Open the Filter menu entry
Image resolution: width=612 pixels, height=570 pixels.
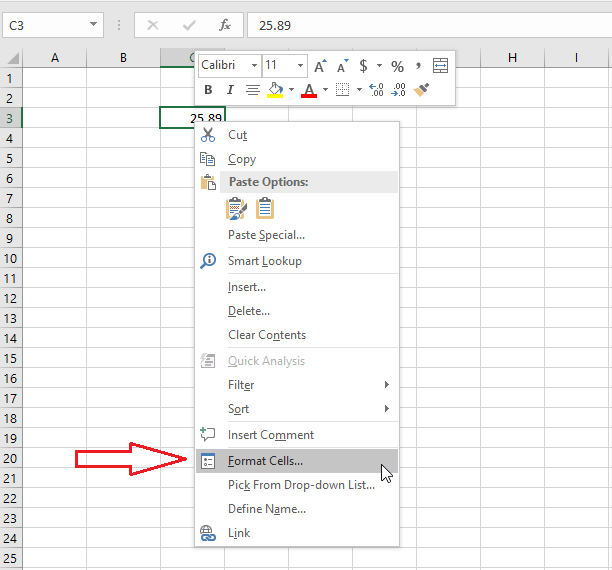click(x=297, y=385)
